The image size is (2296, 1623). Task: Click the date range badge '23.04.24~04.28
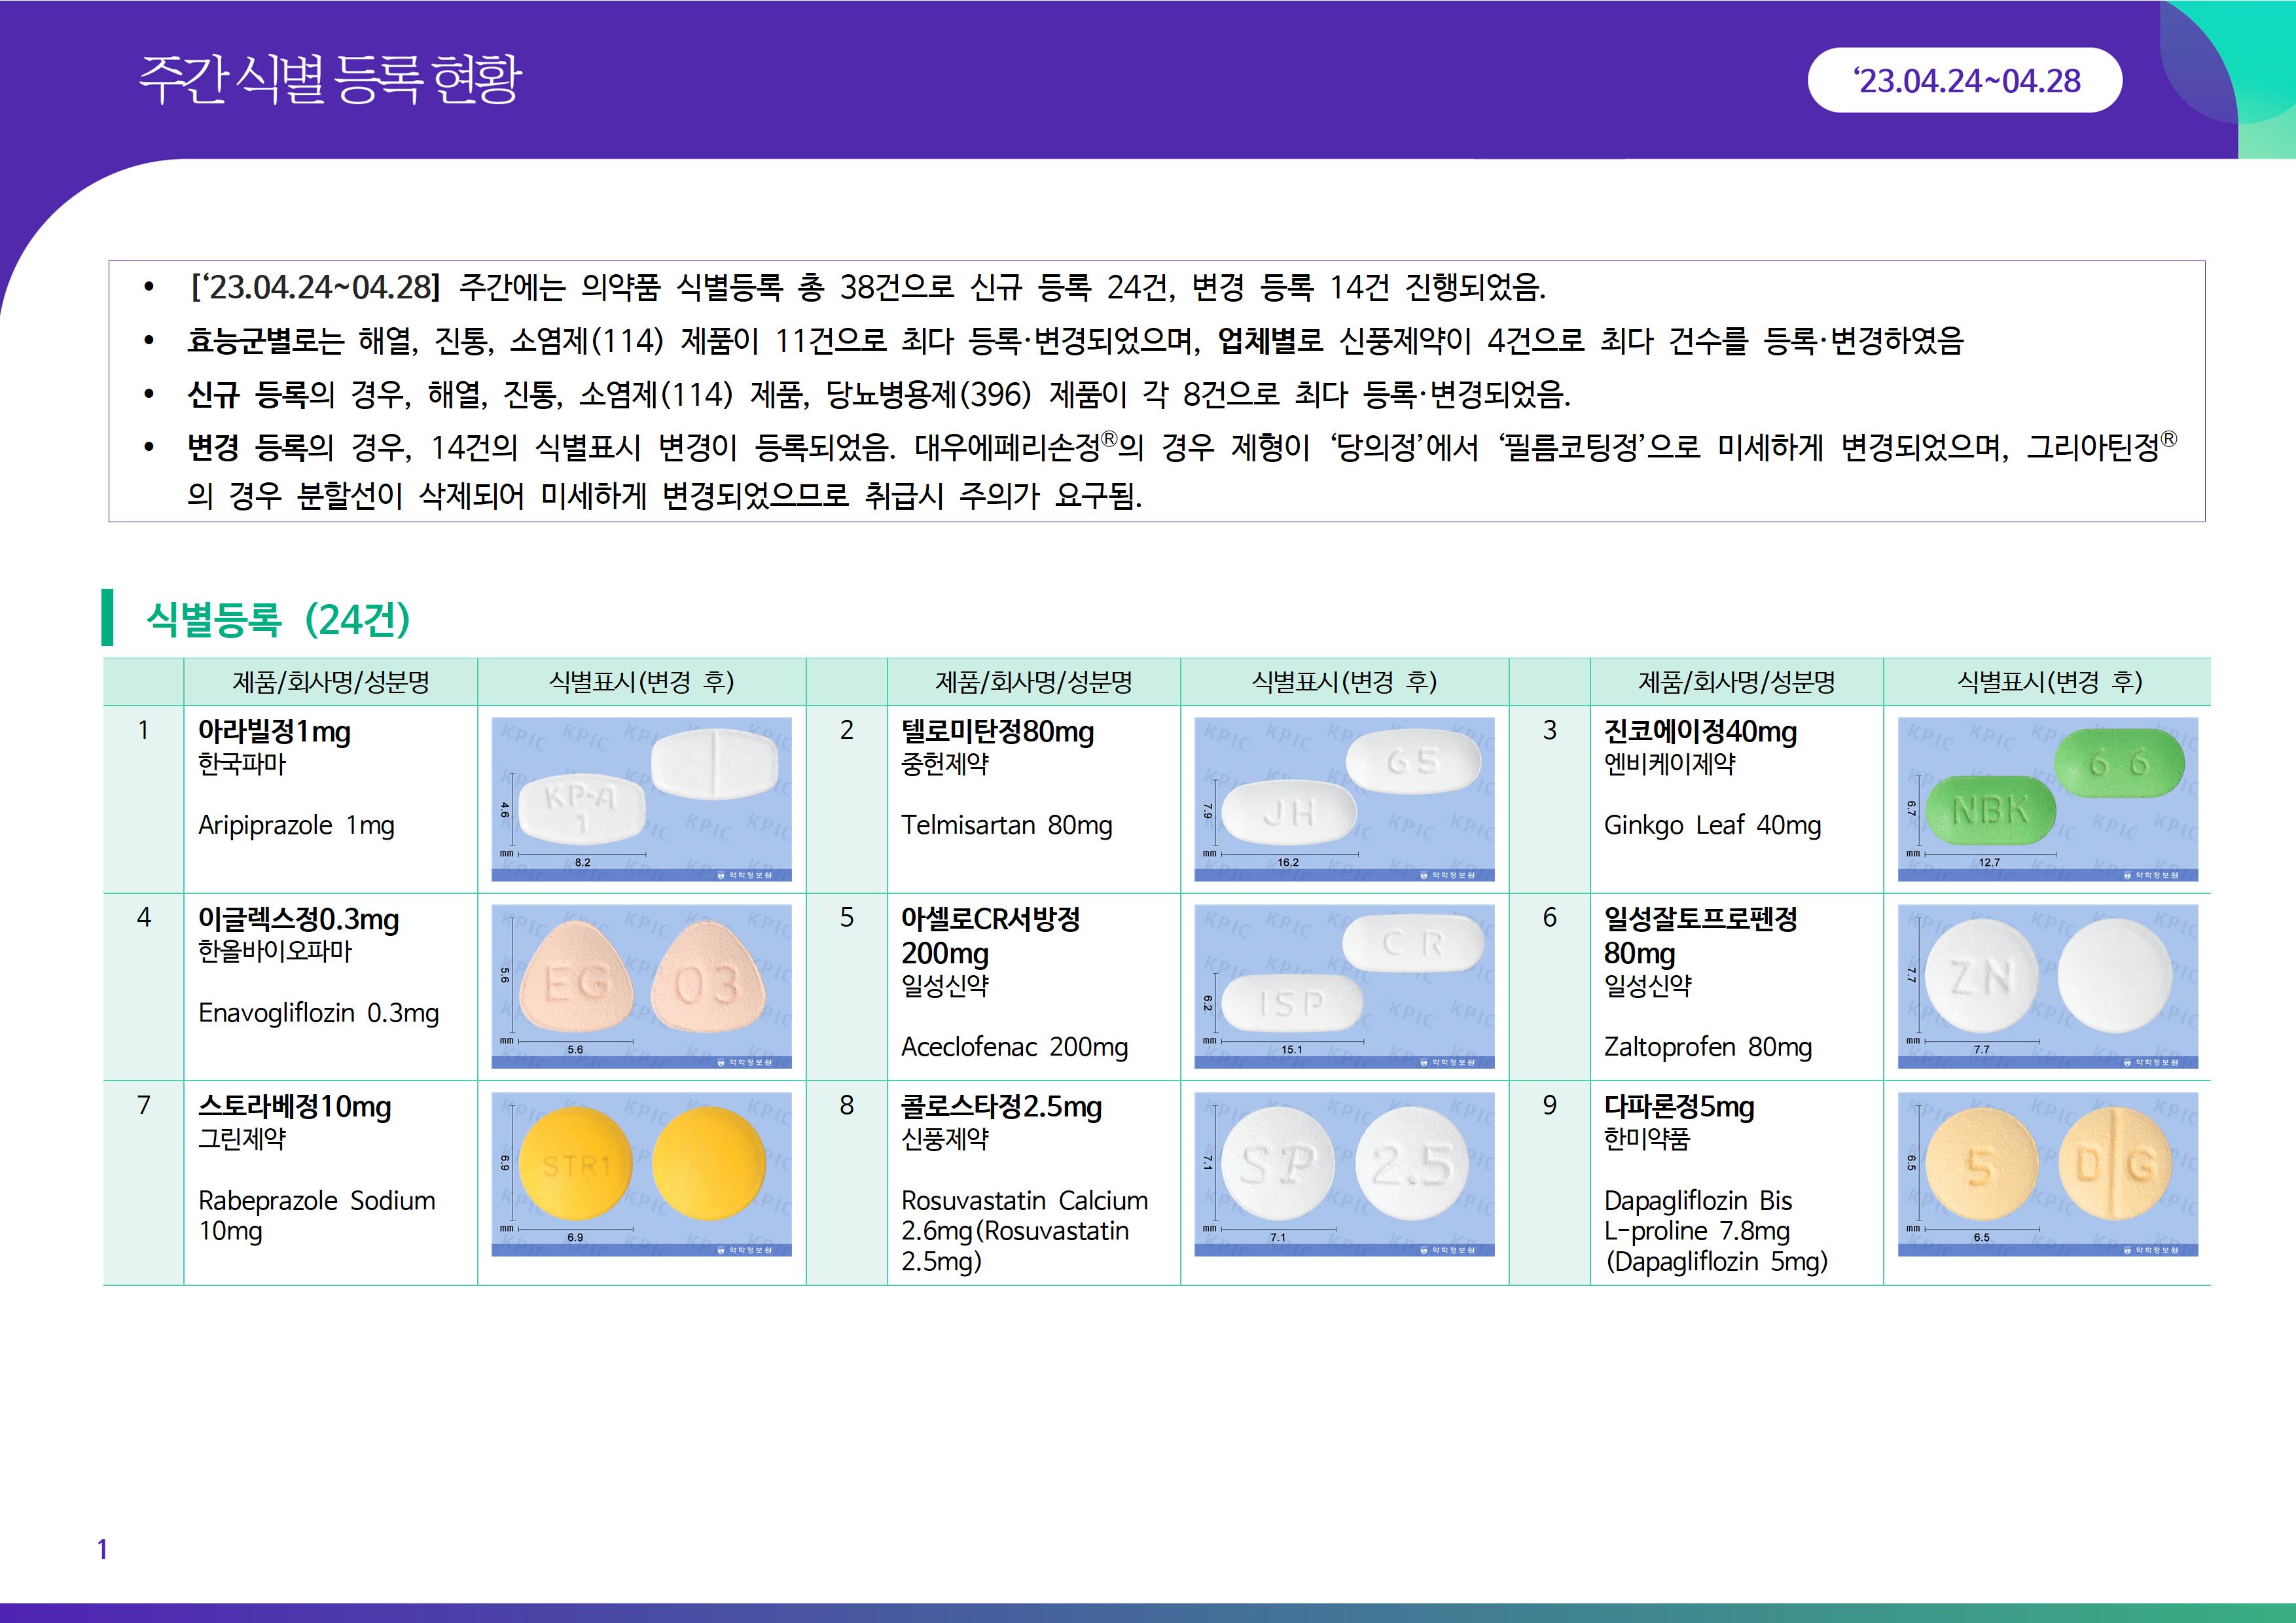[x=1964, y=81]
